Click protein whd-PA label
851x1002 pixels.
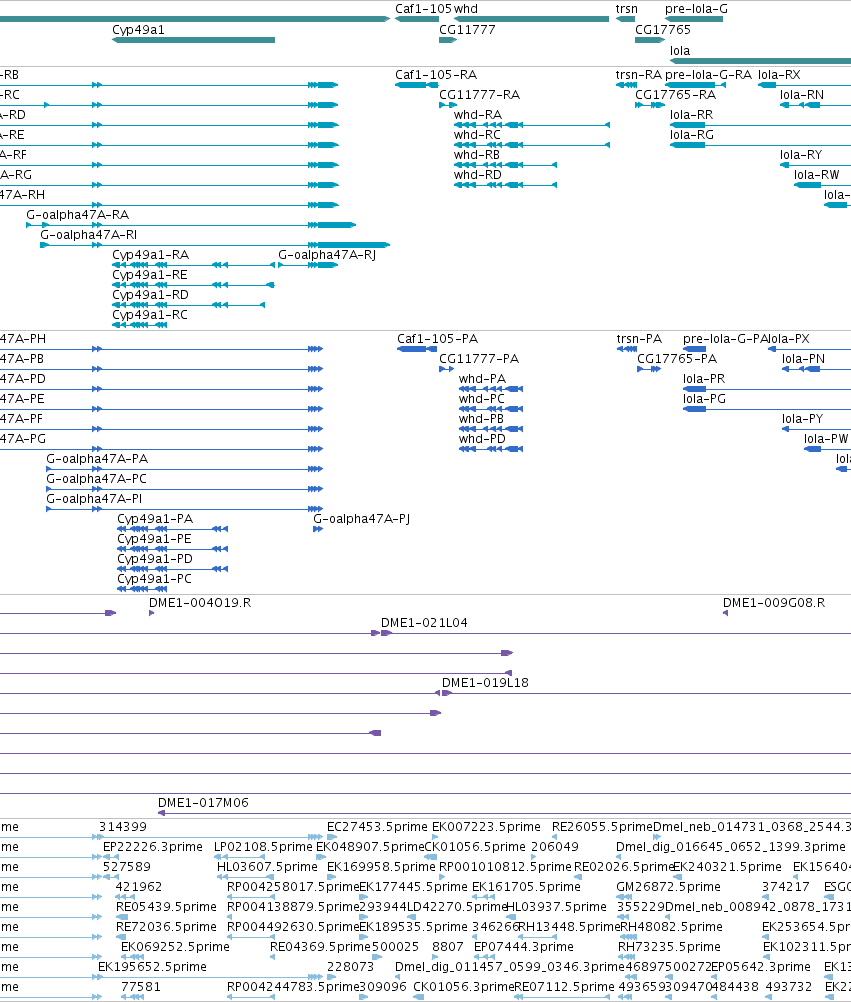(x=482, y=379)
